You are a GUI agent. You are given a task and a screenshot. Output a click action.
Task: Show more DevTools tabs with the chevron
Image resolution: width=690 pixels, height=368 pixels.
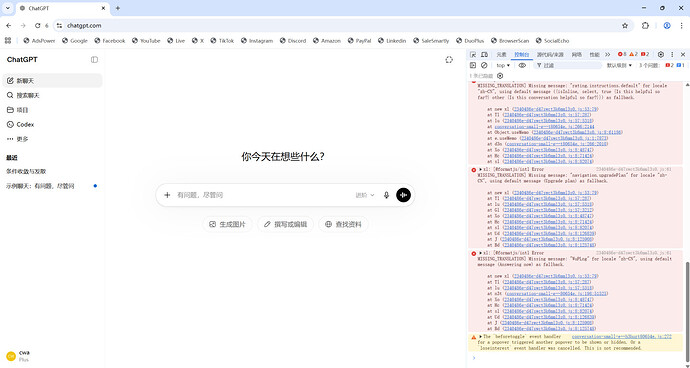(607, 55)
